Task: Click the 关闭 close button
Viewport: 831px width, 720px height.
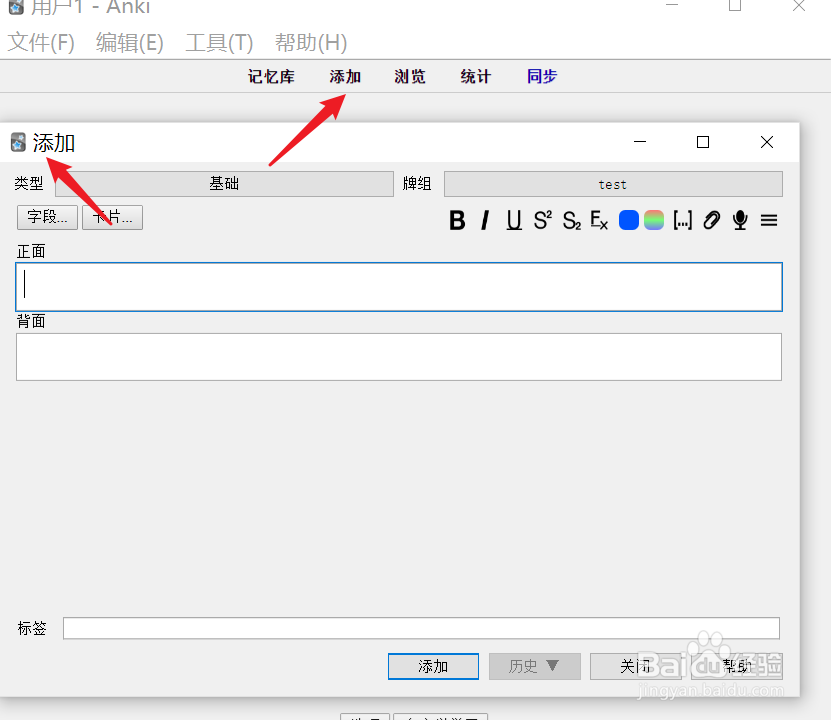Action: 635,666
